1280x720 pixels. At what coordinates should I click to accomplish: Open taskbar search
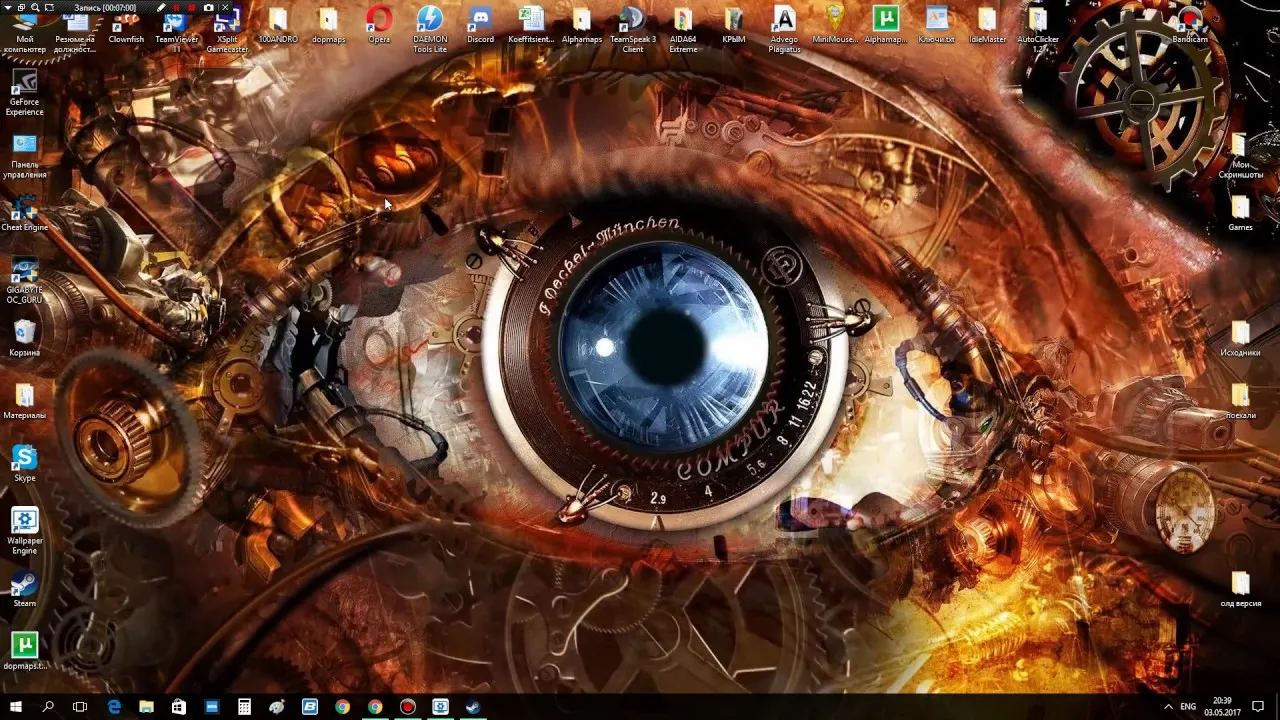click(48, 707)
